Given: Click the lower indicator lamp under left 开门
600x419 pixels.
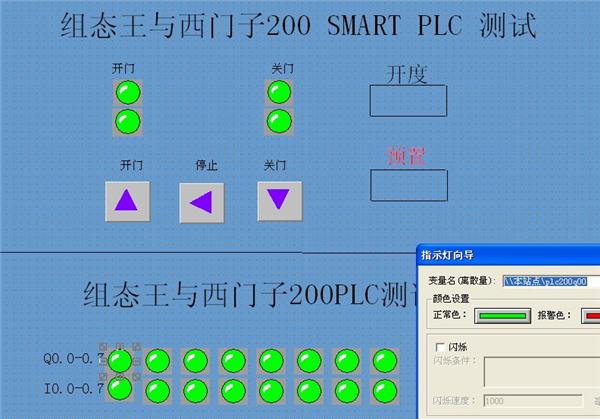Looking at the screenshot, I should coord(128,122).
